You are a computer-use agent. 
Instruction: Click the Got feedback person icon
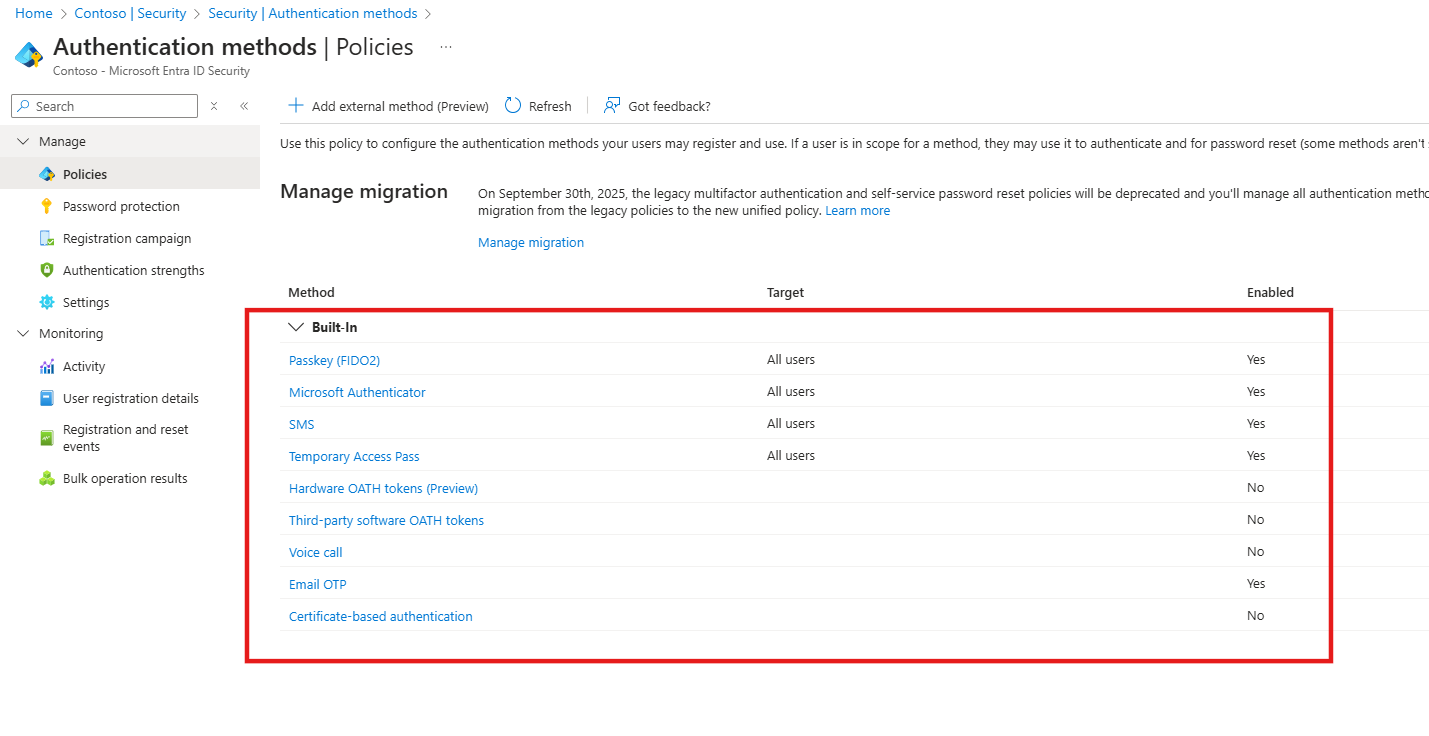tap(612, 105)
